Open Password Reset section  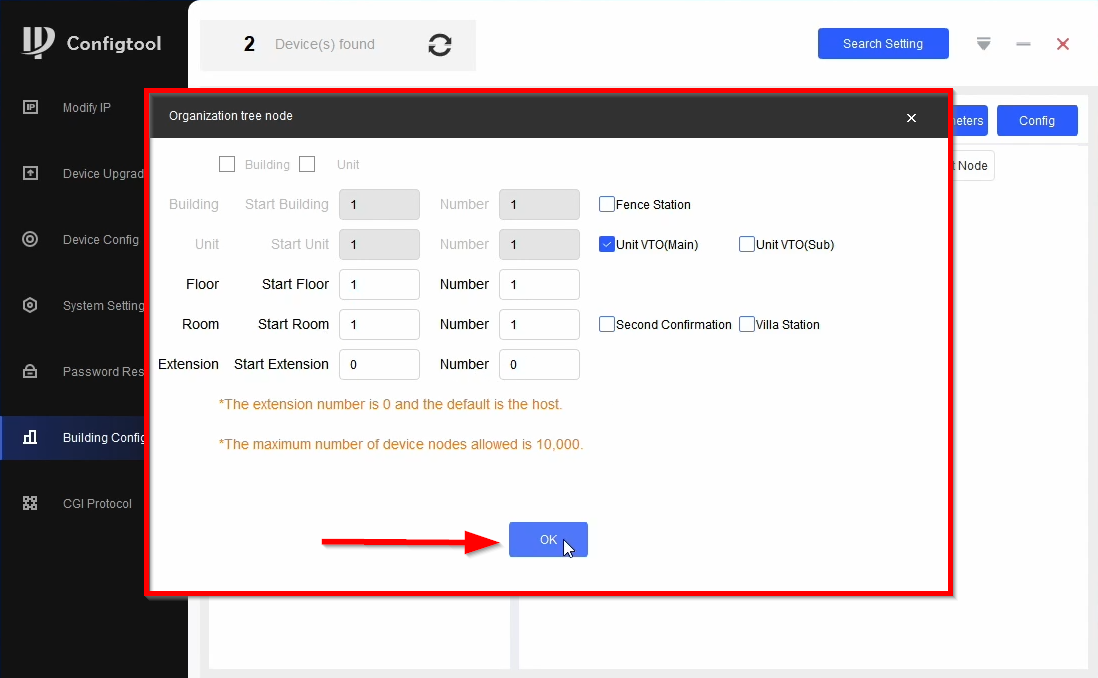(103, 371)
